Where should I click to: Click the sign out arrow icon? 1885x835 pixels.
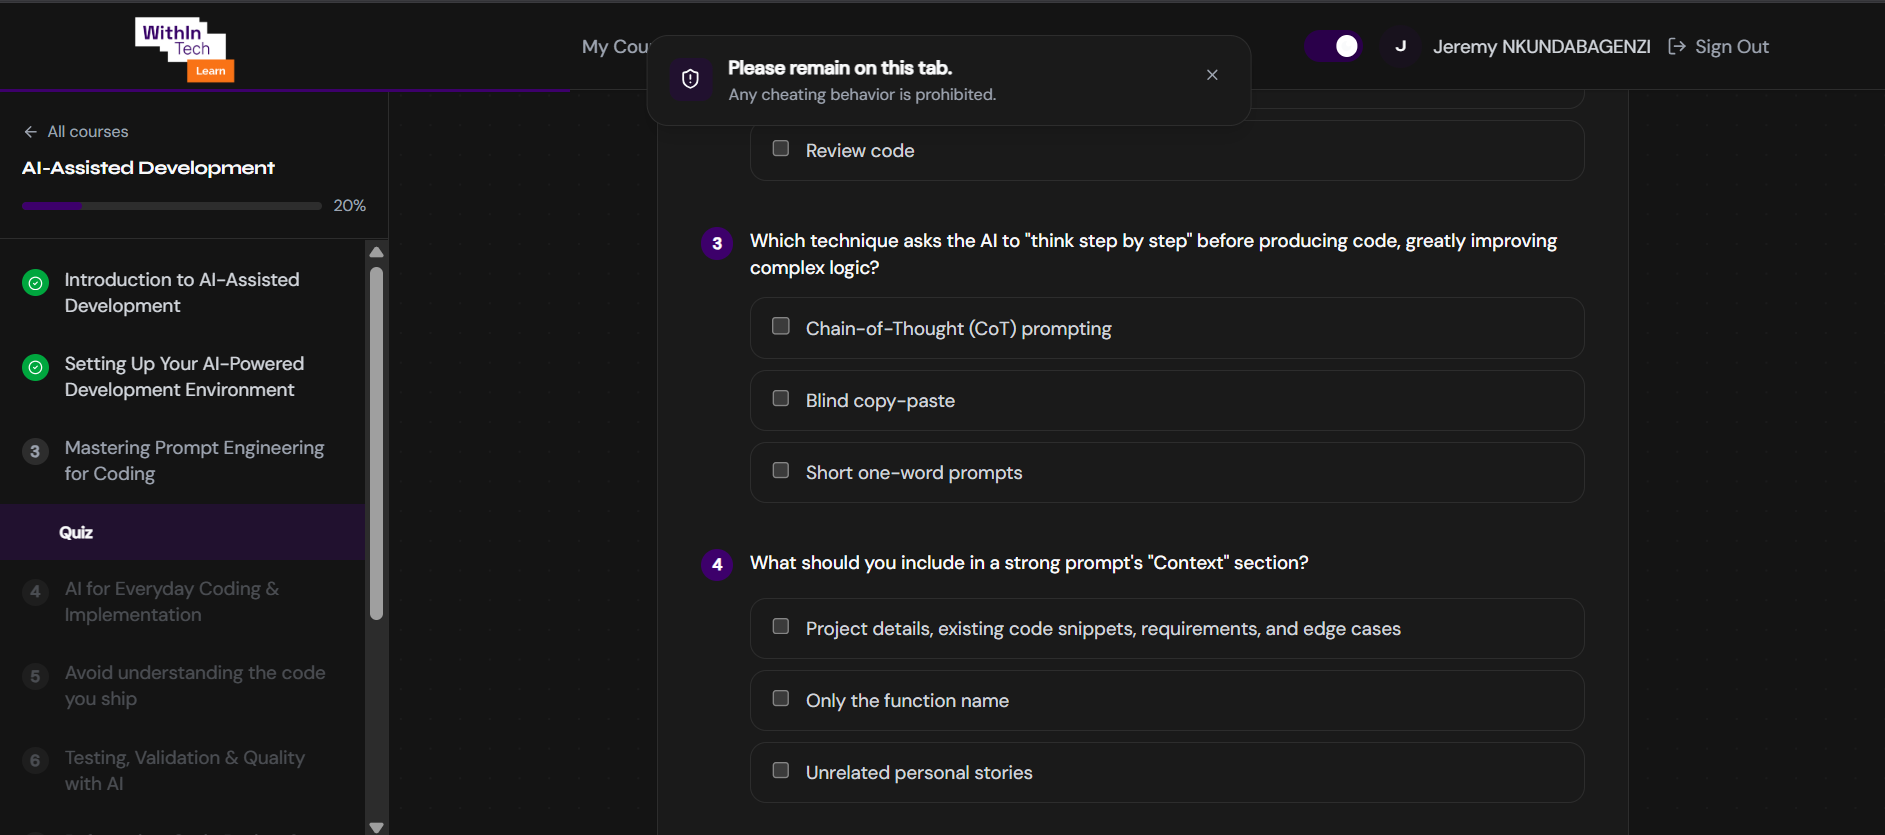1677,46
